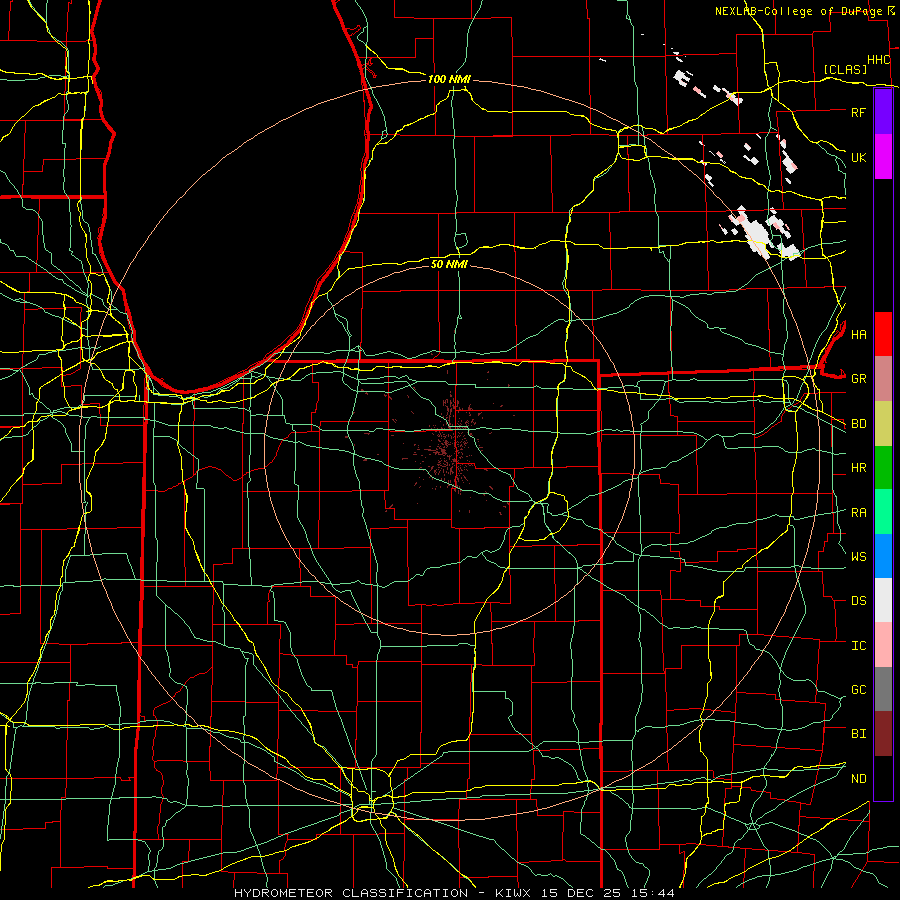Select the gray GC legend swatch
The image size is (900, 900).
(x=883, y=689)
